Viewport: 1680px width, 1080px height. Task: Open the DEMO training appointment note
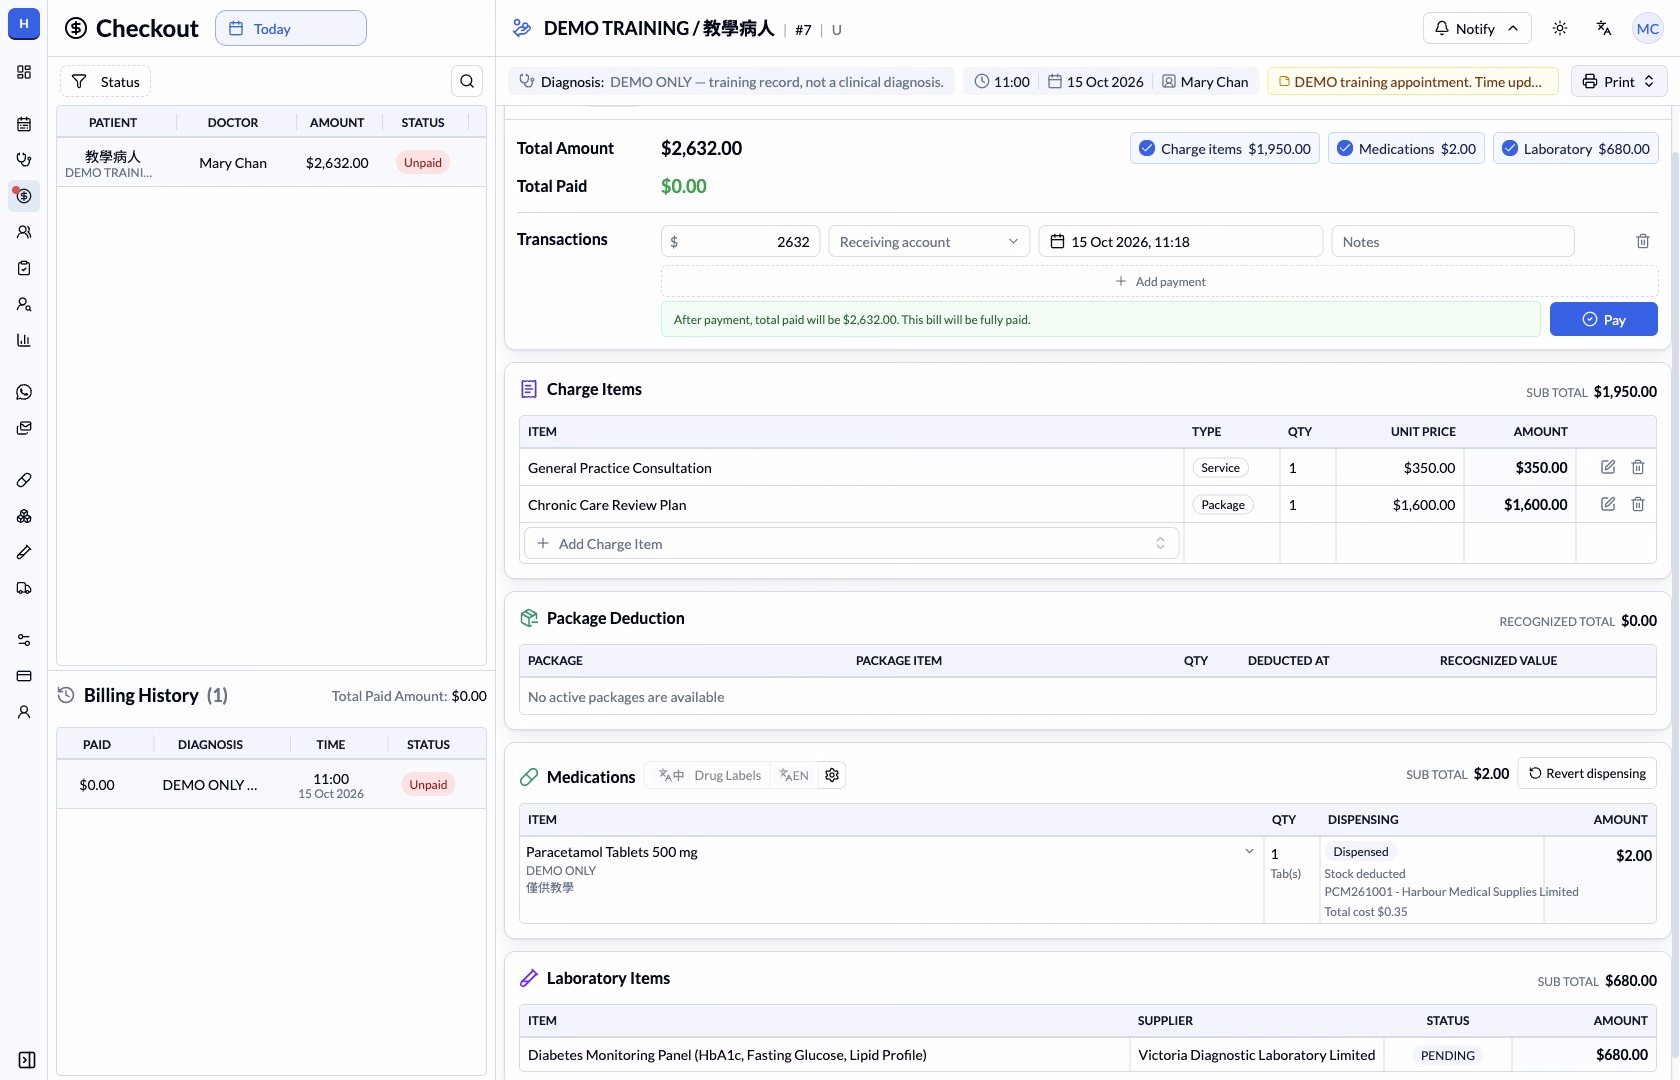coord(1413,81)
